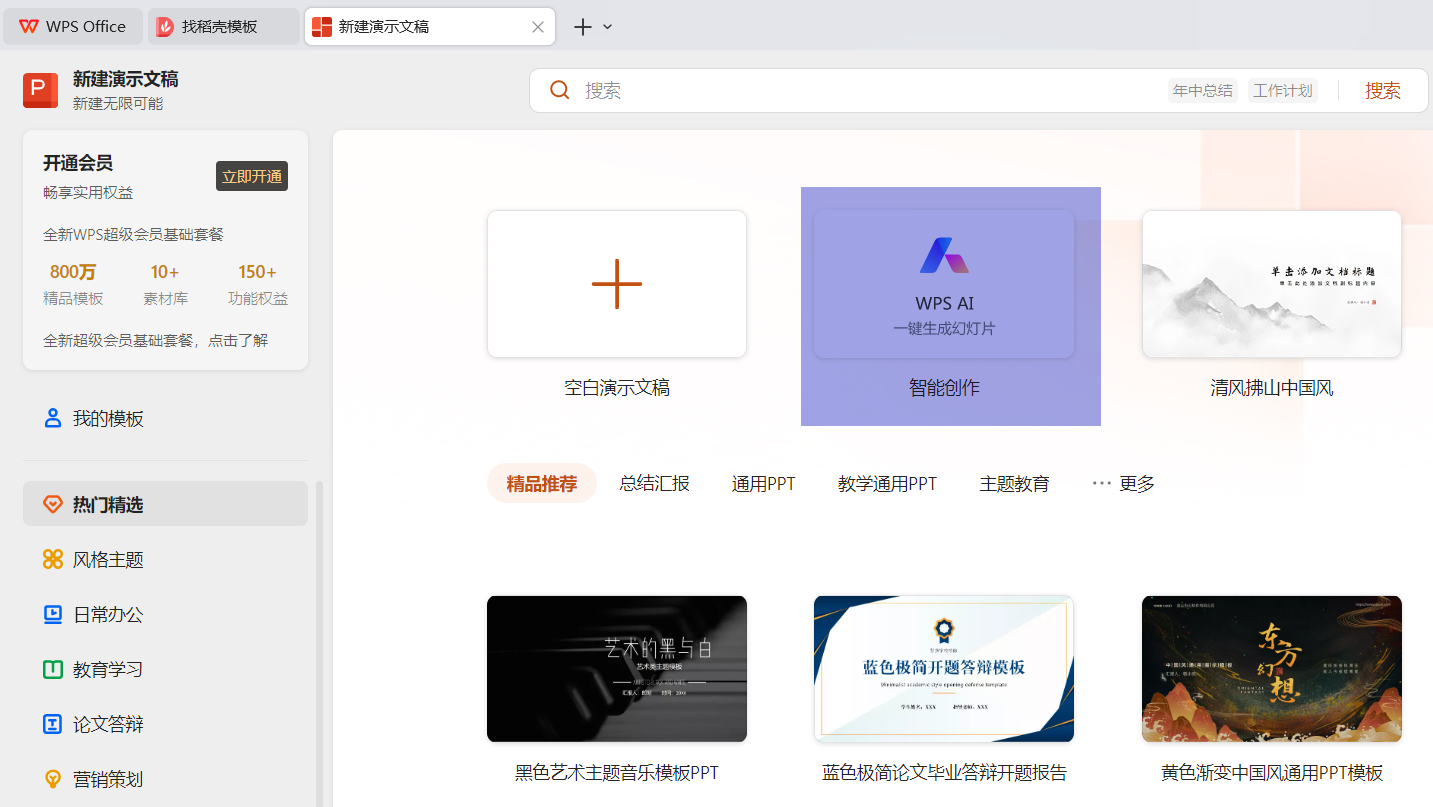Screen dimensions: 1433x807
Task: Click the 年中总结 hot search tag
Action: coord(1202,89)
